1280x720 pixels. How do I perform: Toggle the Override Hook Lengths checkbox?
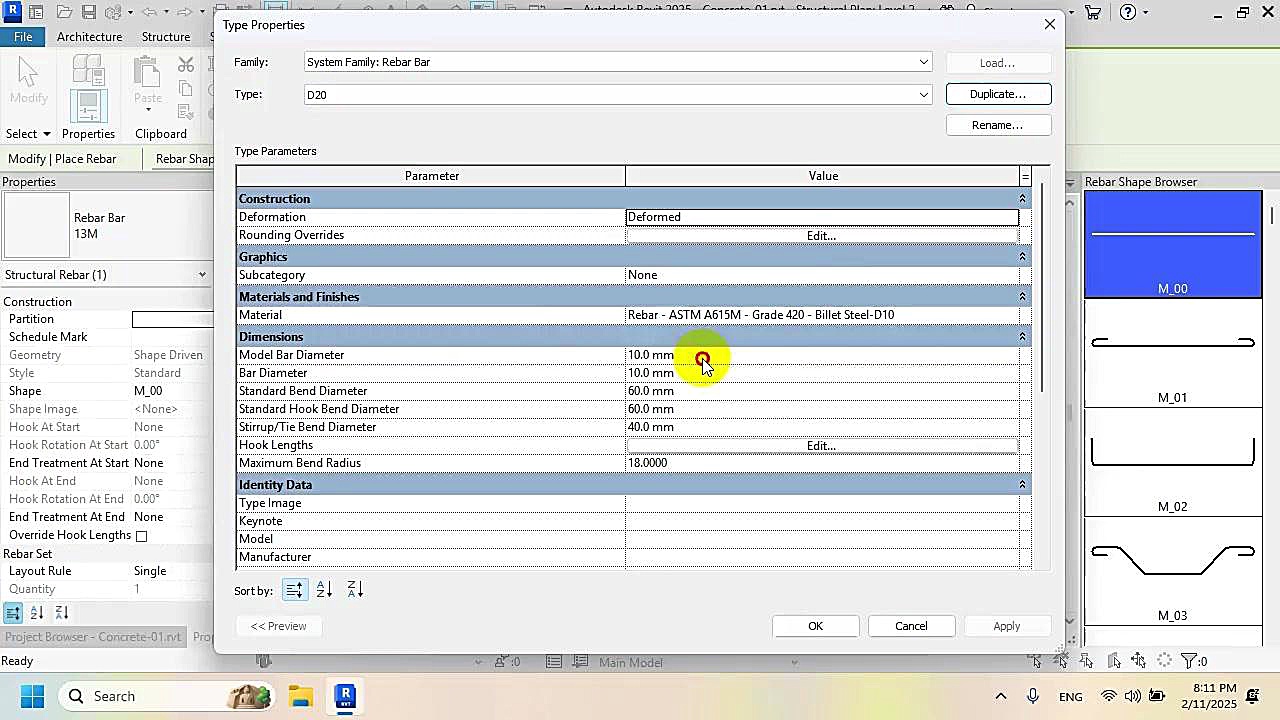click(141, 536)
